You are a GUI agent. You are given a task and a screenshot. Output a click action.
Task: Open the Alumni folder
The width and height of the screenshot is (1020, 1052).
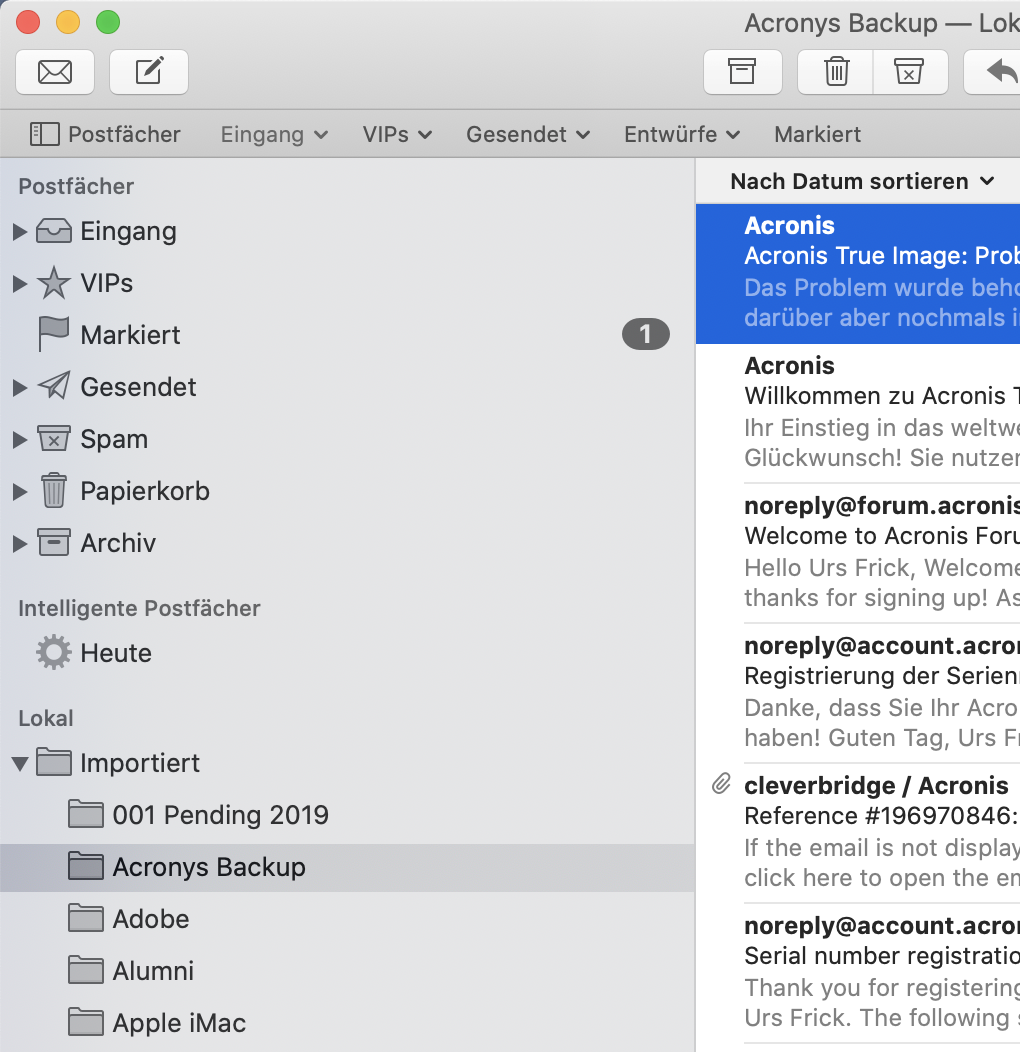(348, 971)
